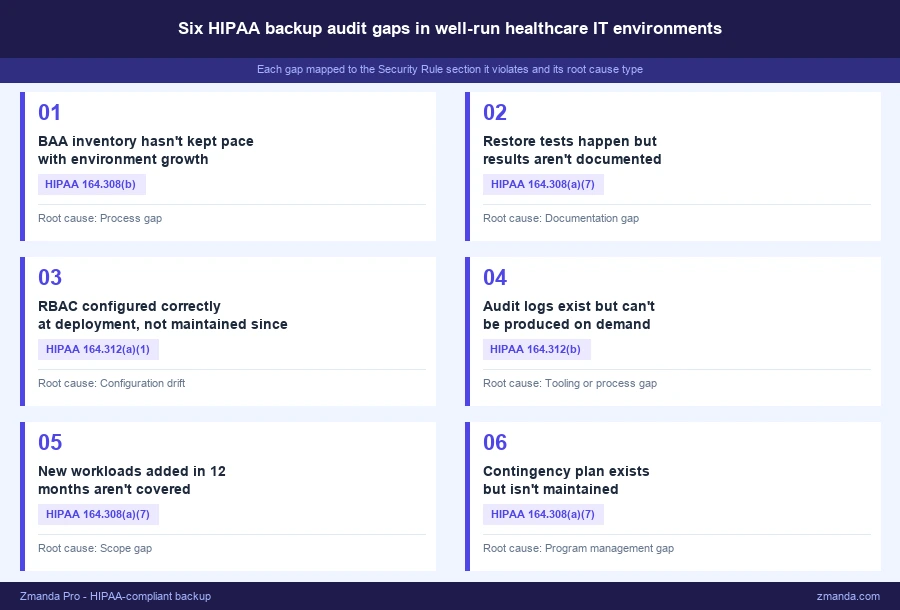This screenshot has width=900, height=610.
Task: Click the 'Zmanda Pro - HIPAA-compliant backup' footer text
Action: point(115,596)
